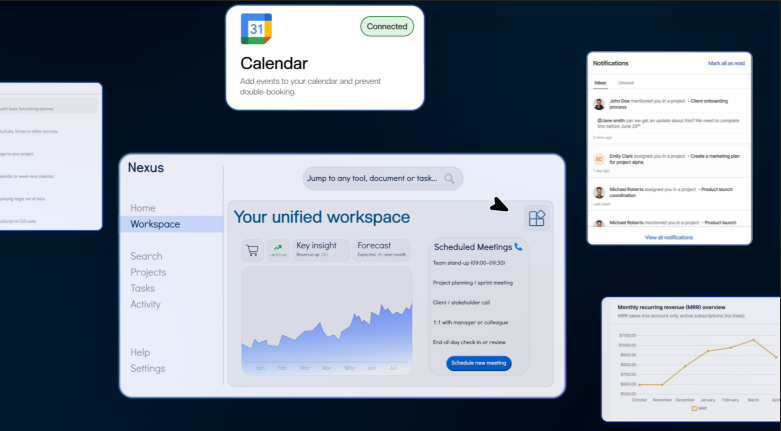
Task: Click Emily Clark's EC avatar
Action: (599, 159)
